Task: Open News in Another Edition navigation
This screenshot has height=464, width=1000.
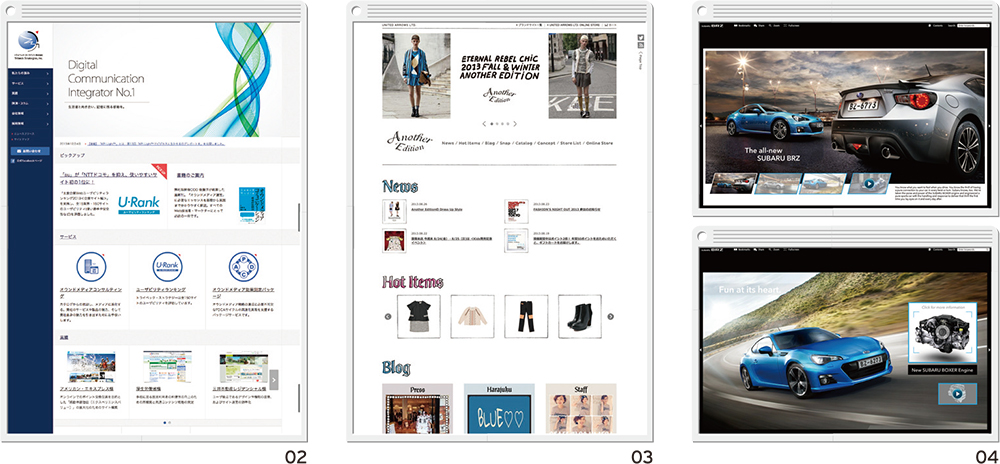Action: coord(448,143)
